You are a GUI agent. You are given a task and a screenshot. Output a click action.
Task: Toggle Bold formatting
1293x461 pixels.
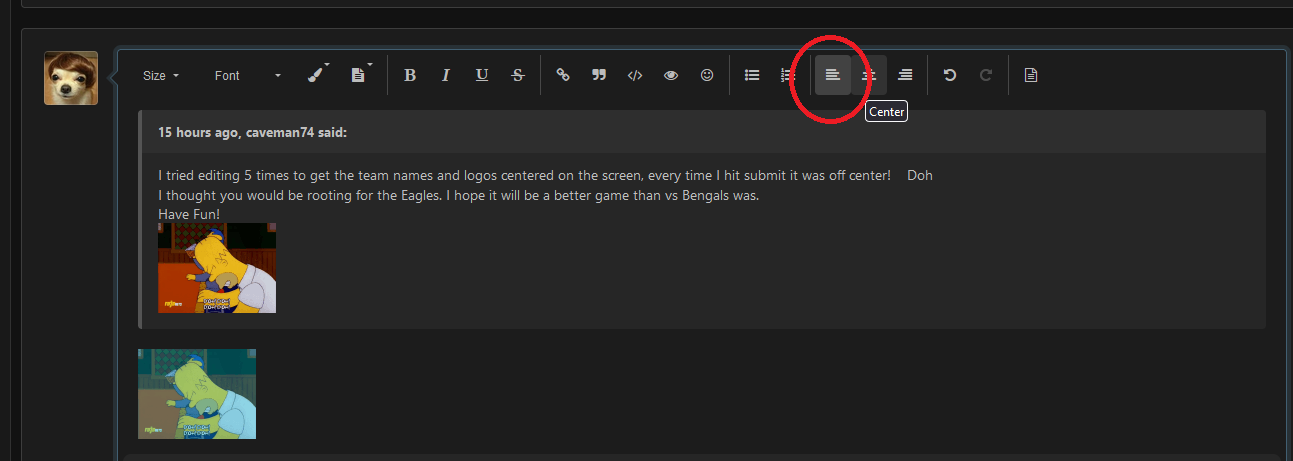pyautogui.click(x=410, y=75)
